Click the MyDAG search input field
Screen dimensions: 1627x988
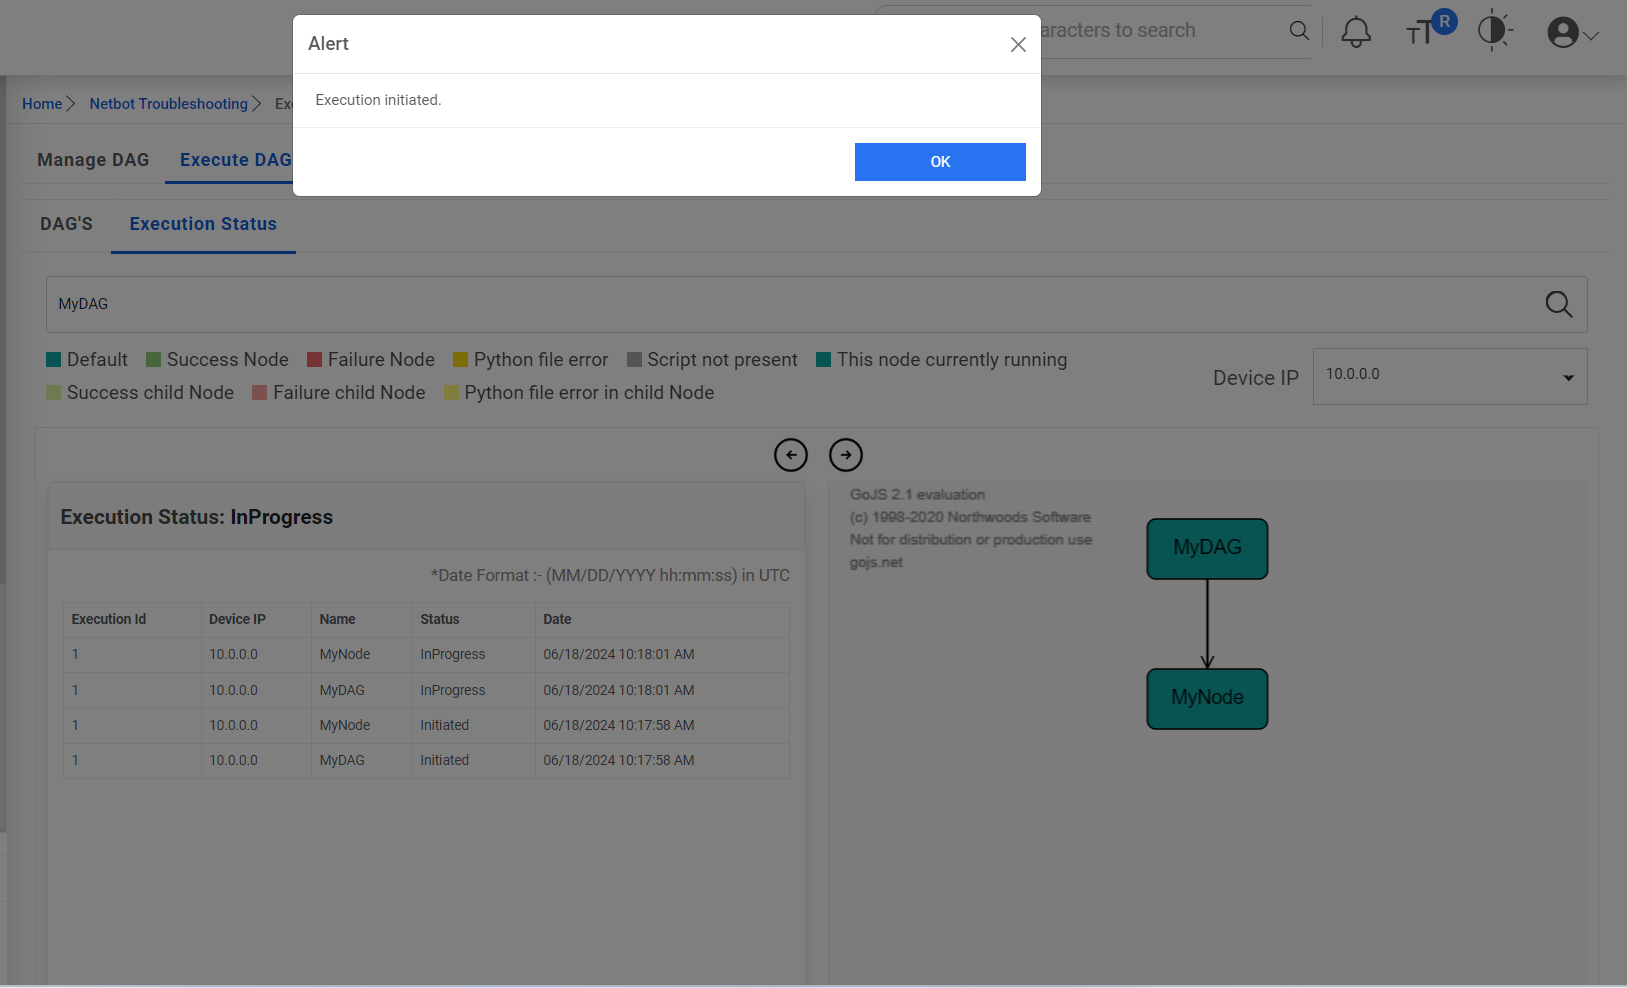(790, 305)
